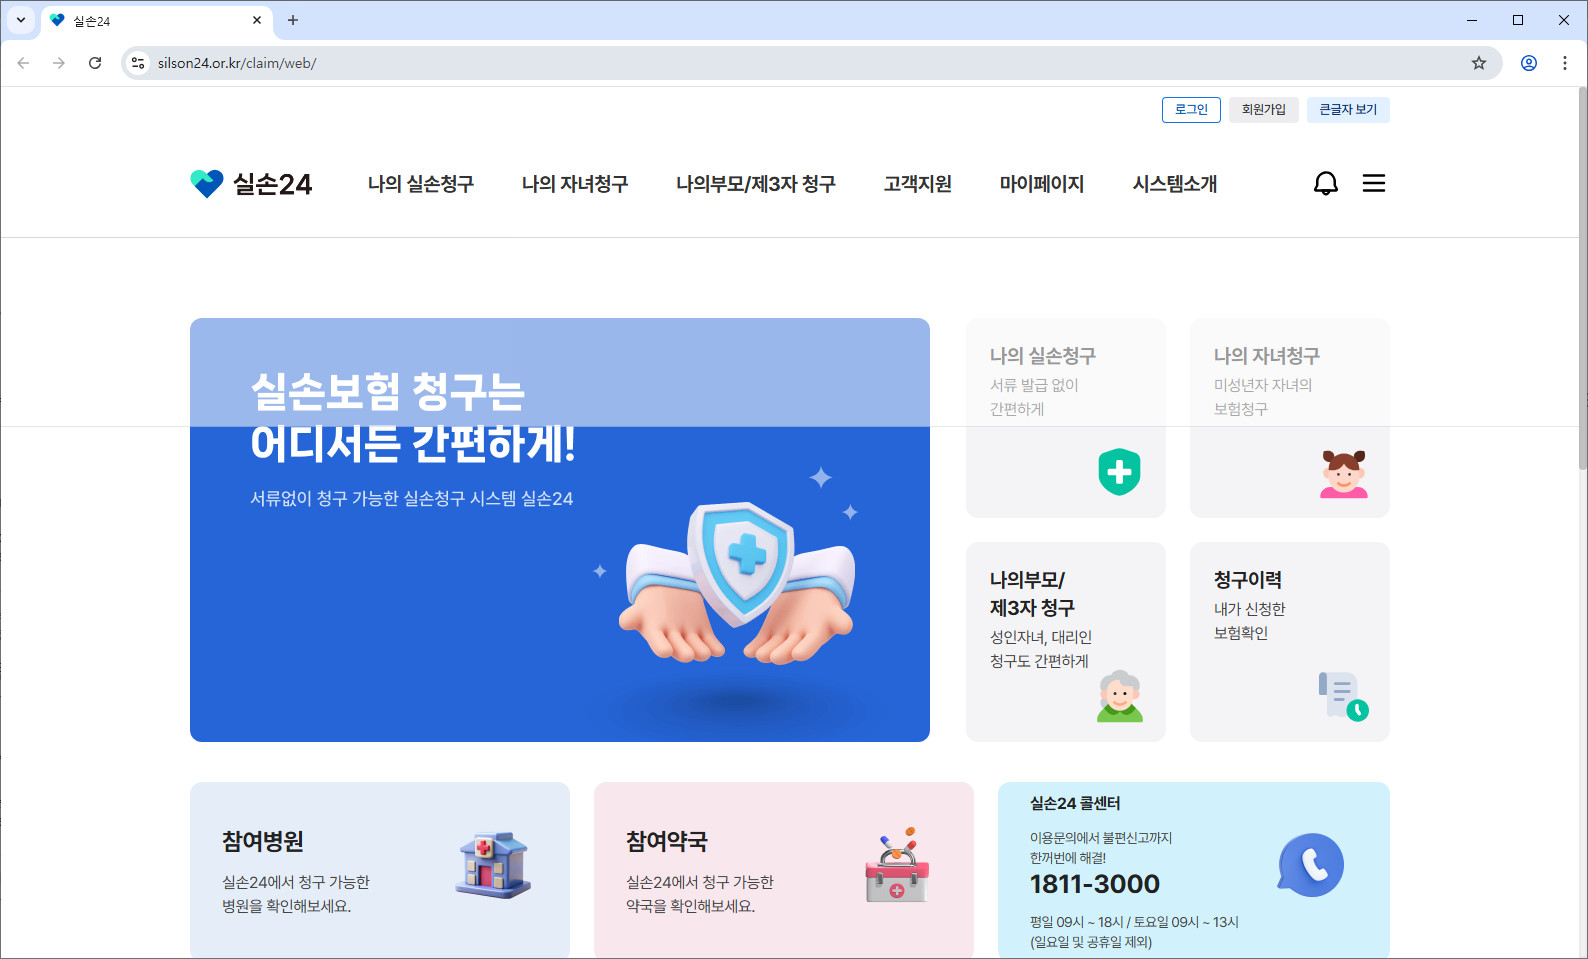This screenshot has height=959, width=1588.
Task: Click the 실손보험 청구는 blue banner
Action: pyautogui.click(x=560, y=530)
